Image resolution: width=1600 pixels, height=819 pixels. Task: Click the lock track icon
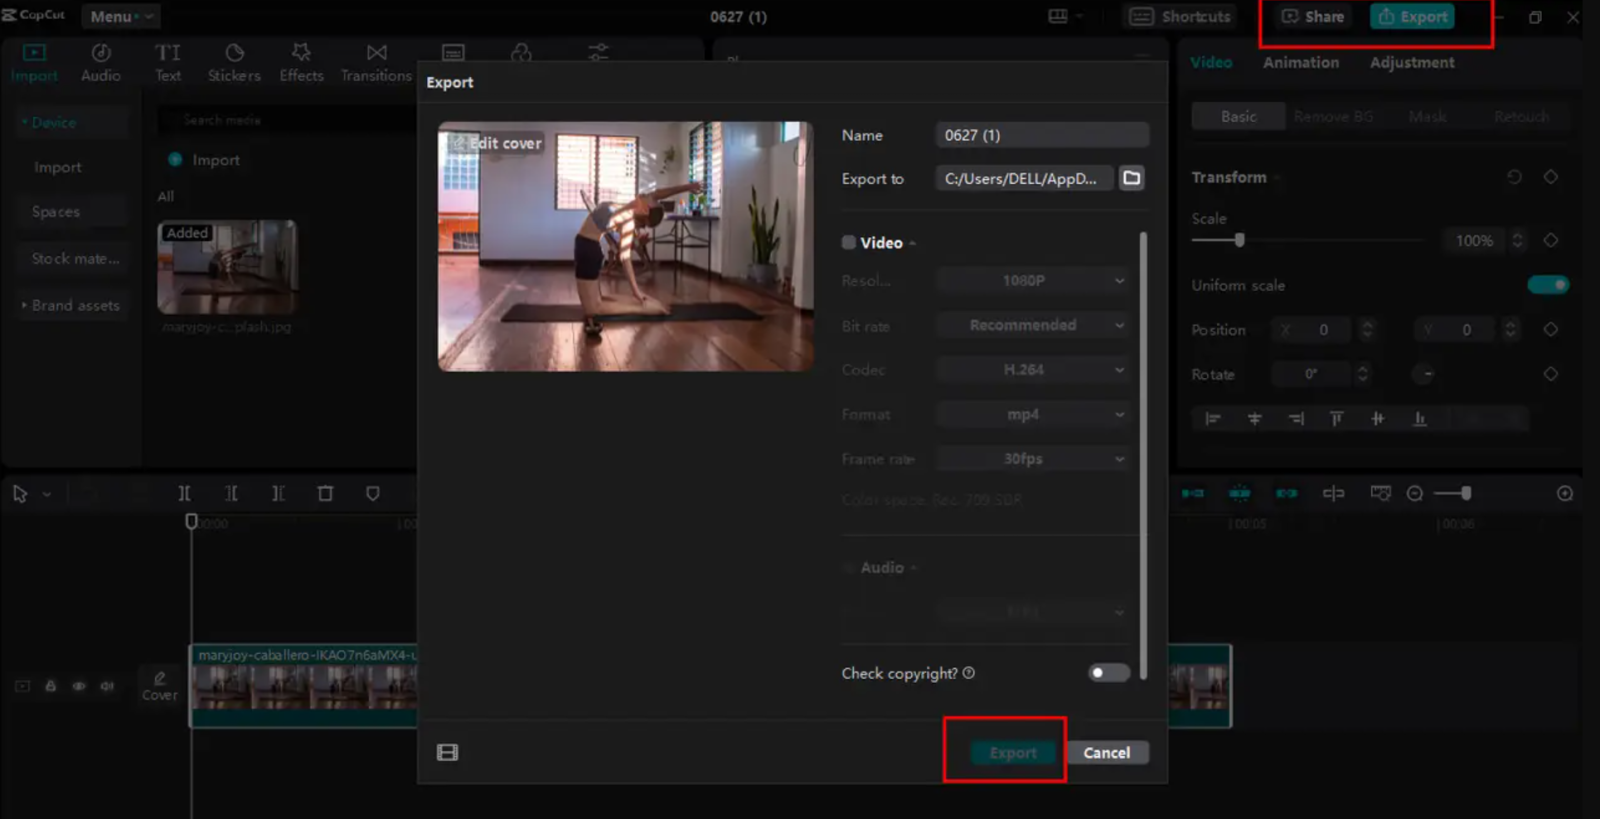pyautogui.click(x=50, y=686)
